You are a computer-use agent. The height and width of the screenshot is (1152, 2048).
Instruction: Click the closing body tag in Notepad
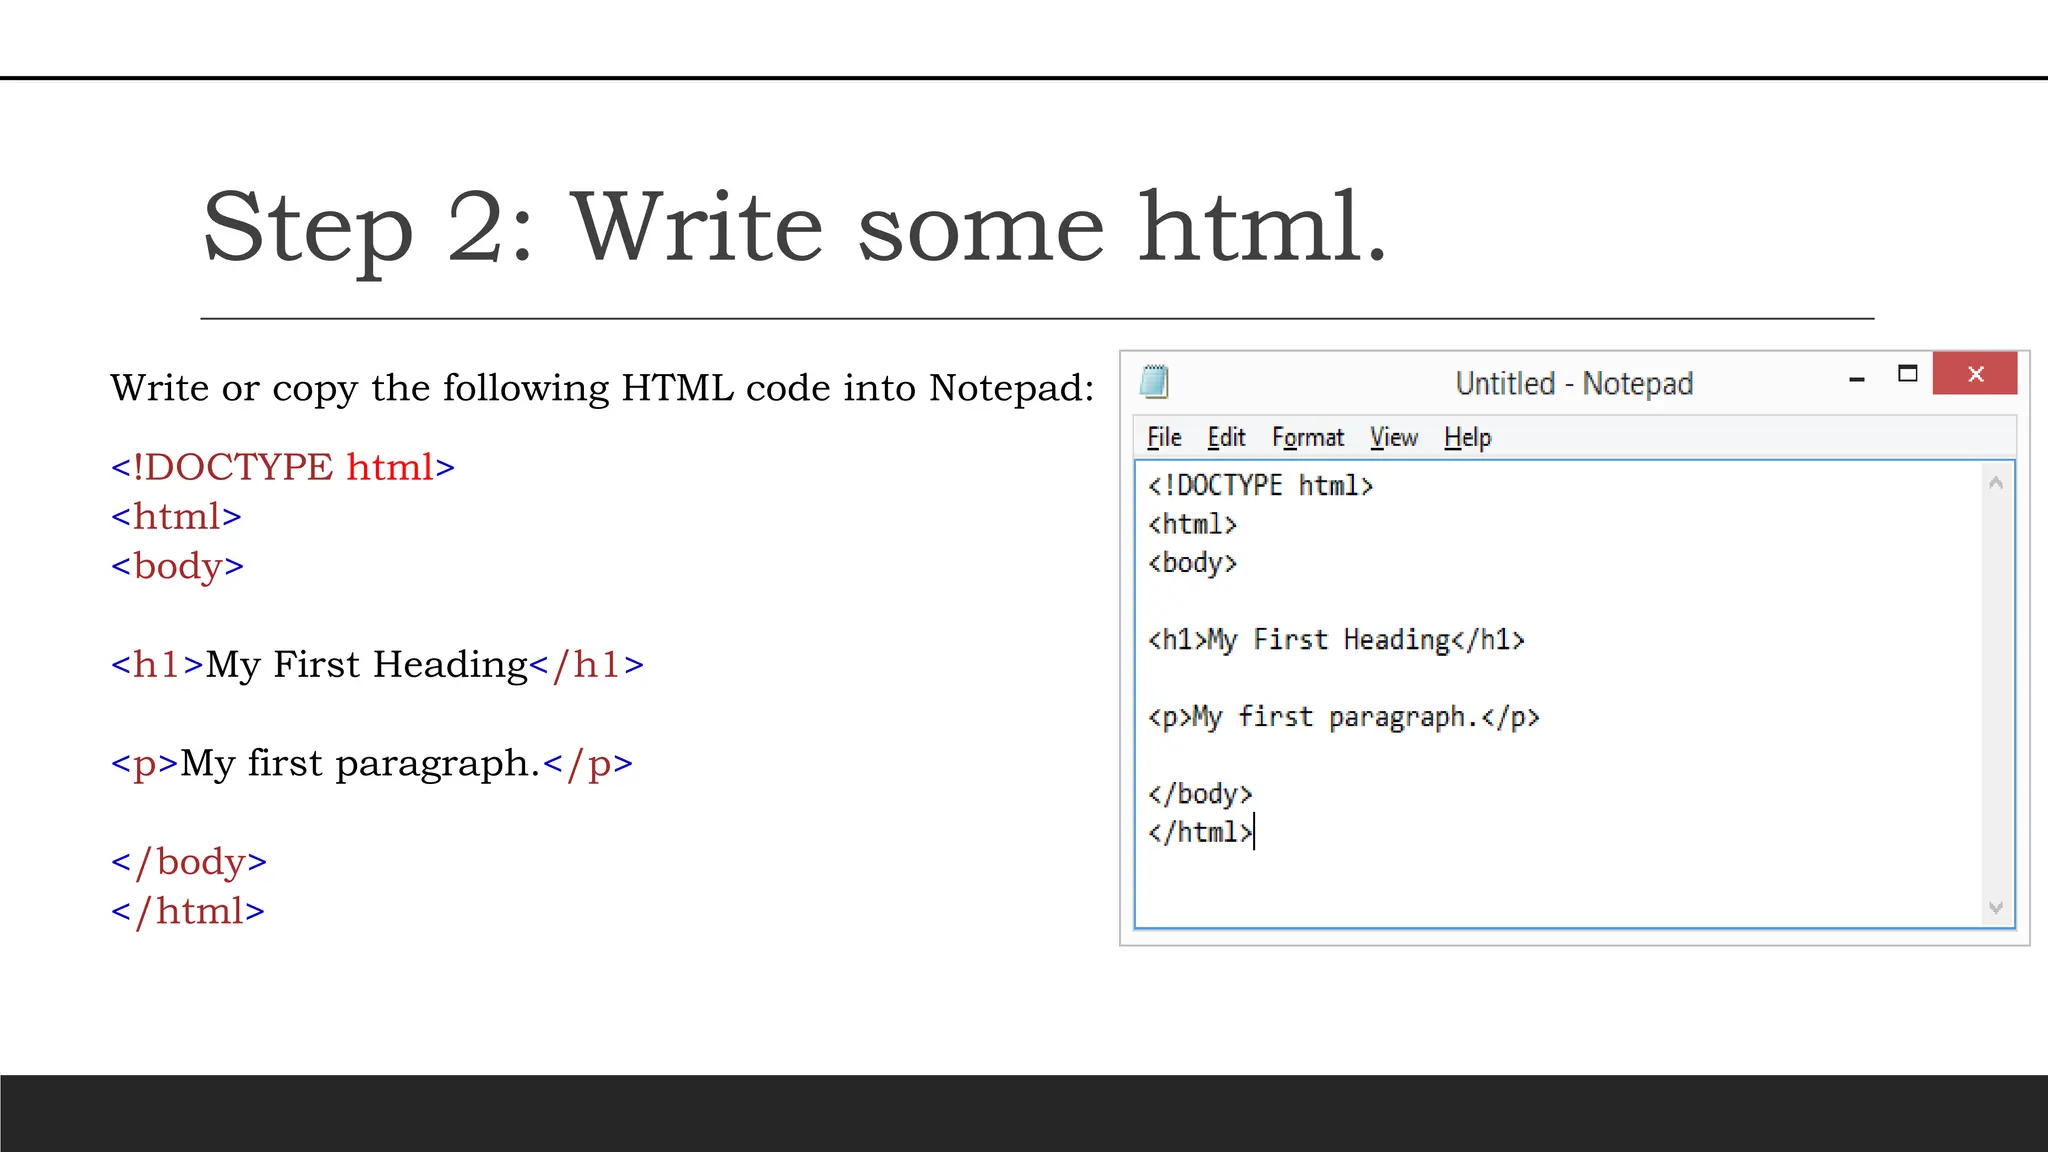pyautogui.click(x=1200, y=794)
